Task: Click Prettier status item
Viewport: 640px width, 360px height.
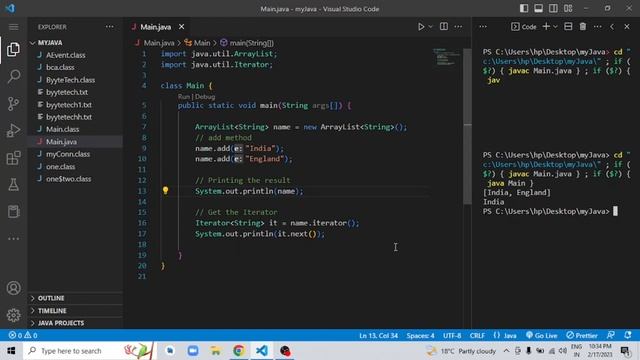Action: tap(582, 336)
